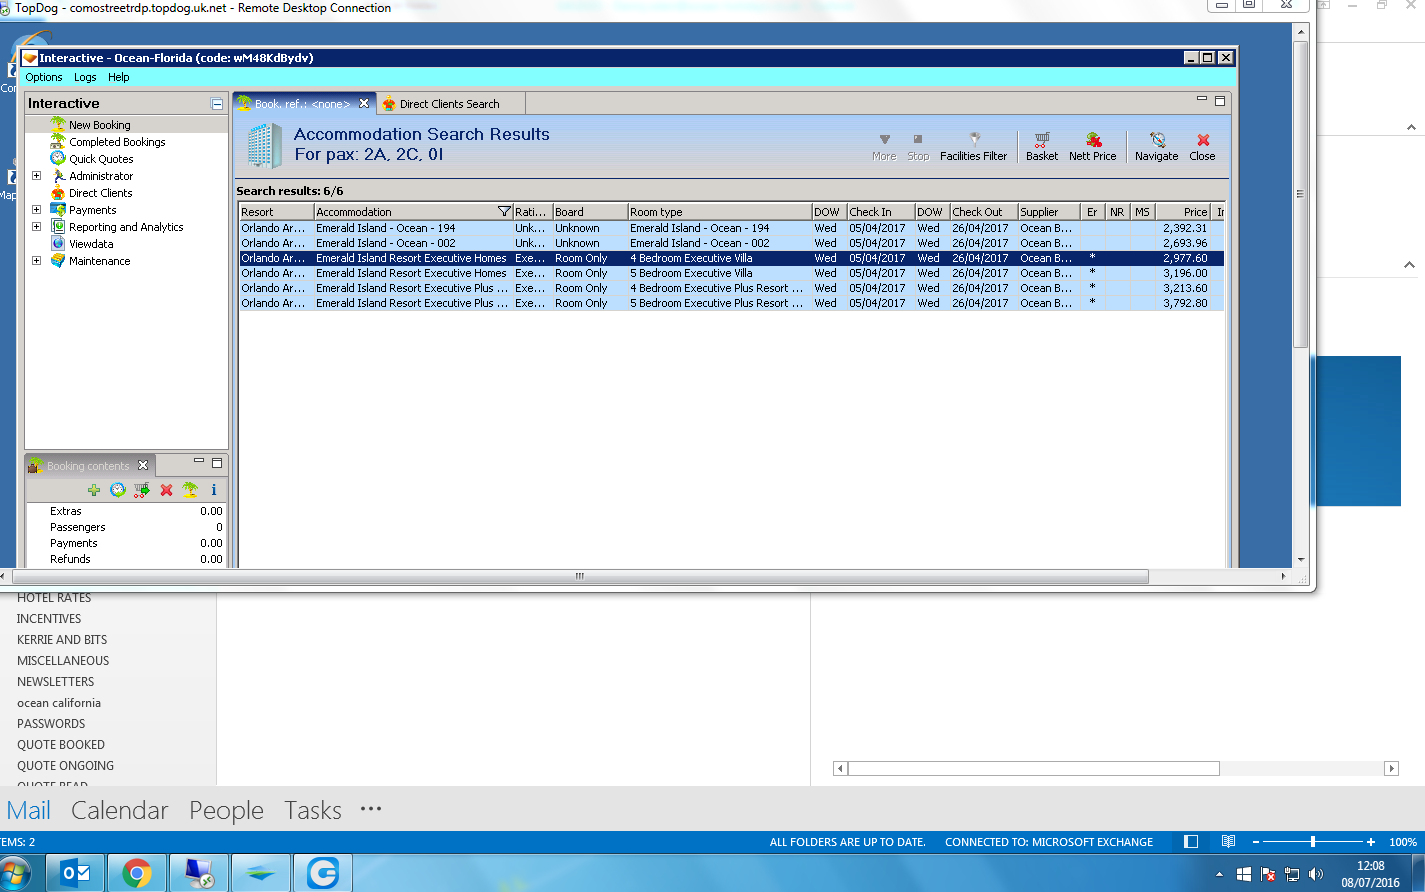Show more Outlook navigation options ellipsis
The image size is (1425, 892).
pos(371,809)
